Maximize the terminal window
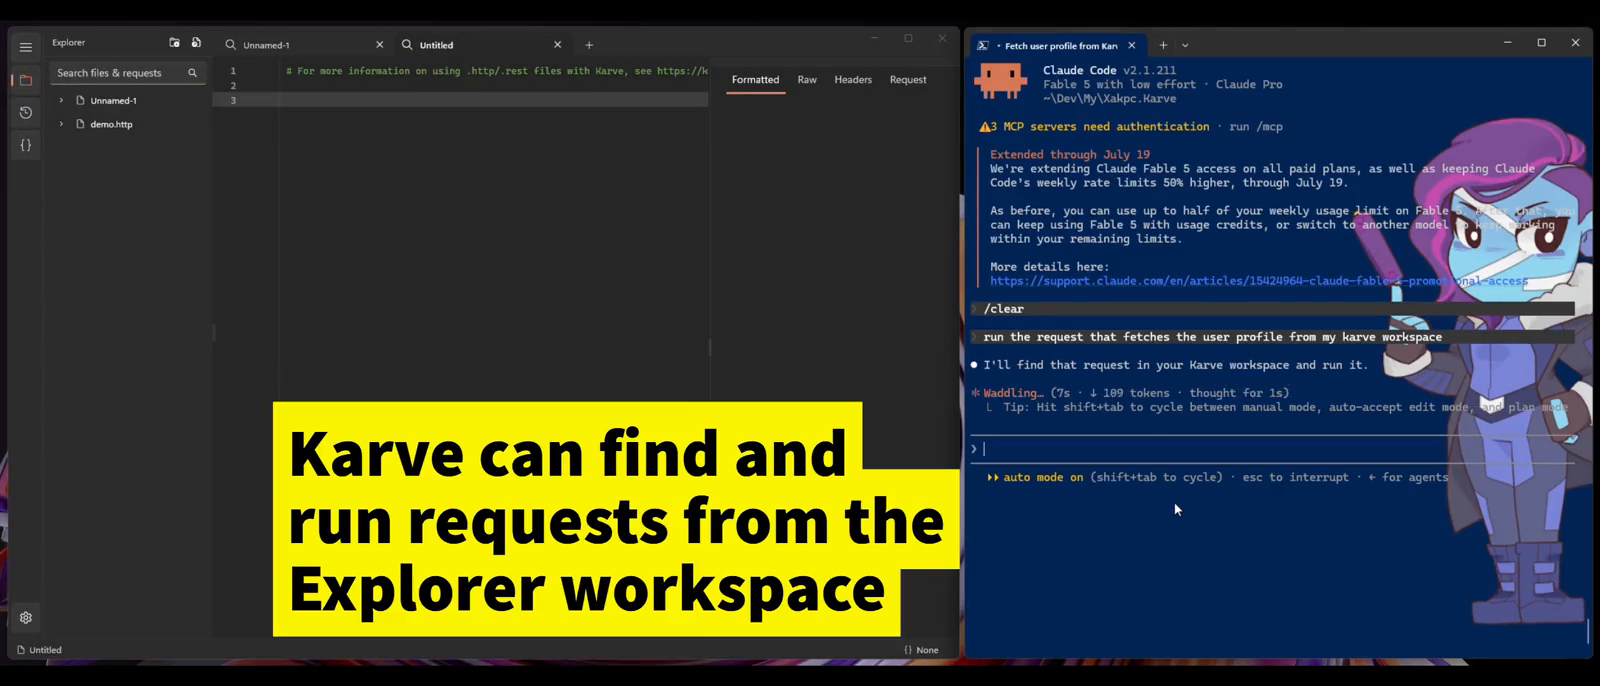The width and height of the screenshot is (1600, 686). click(x=1541, y=43)
